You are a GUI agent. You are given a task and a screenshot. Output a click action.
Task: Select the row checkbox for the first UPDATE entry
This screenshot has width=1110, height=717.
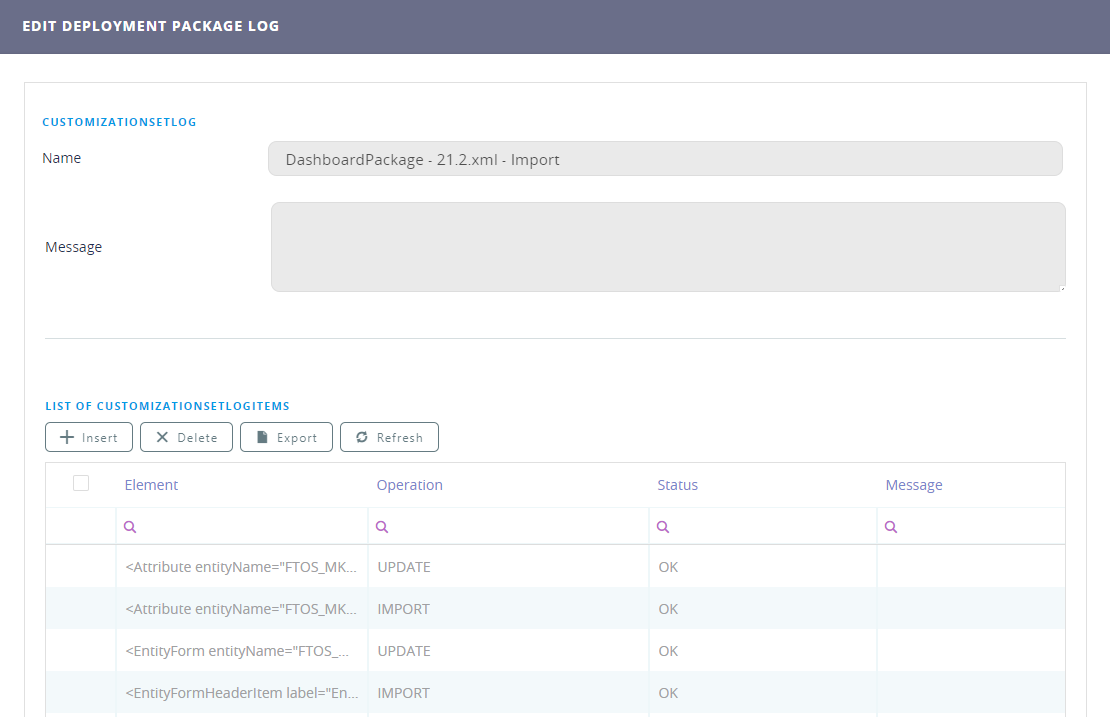tap(81, 567)
